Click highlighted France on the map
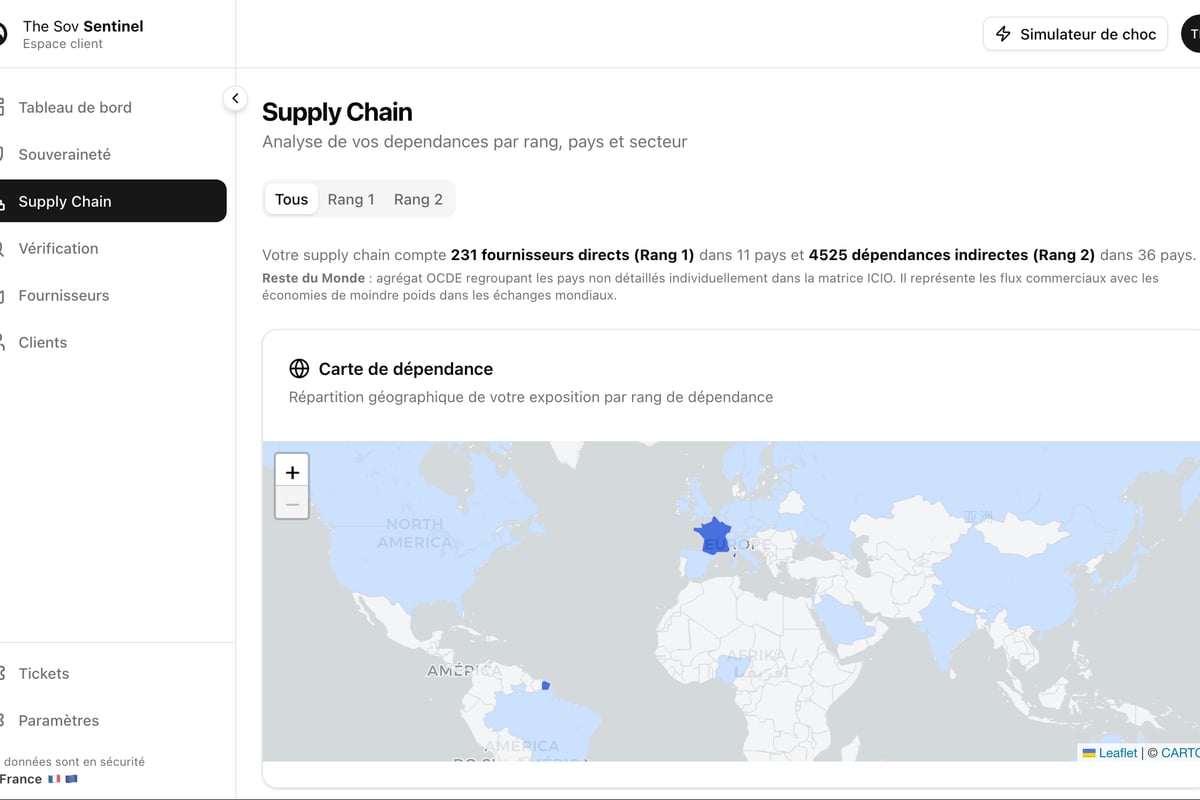The image size is (1200, 800). tap(714, 533)
